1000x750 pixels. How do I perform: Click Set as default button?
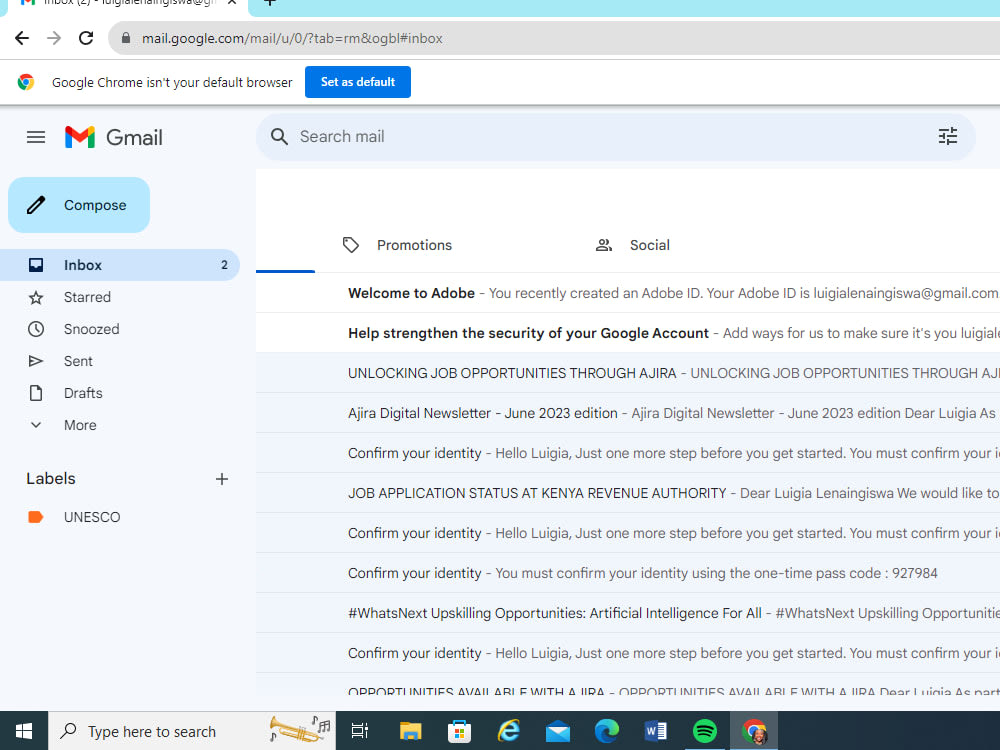click(358, 82)
